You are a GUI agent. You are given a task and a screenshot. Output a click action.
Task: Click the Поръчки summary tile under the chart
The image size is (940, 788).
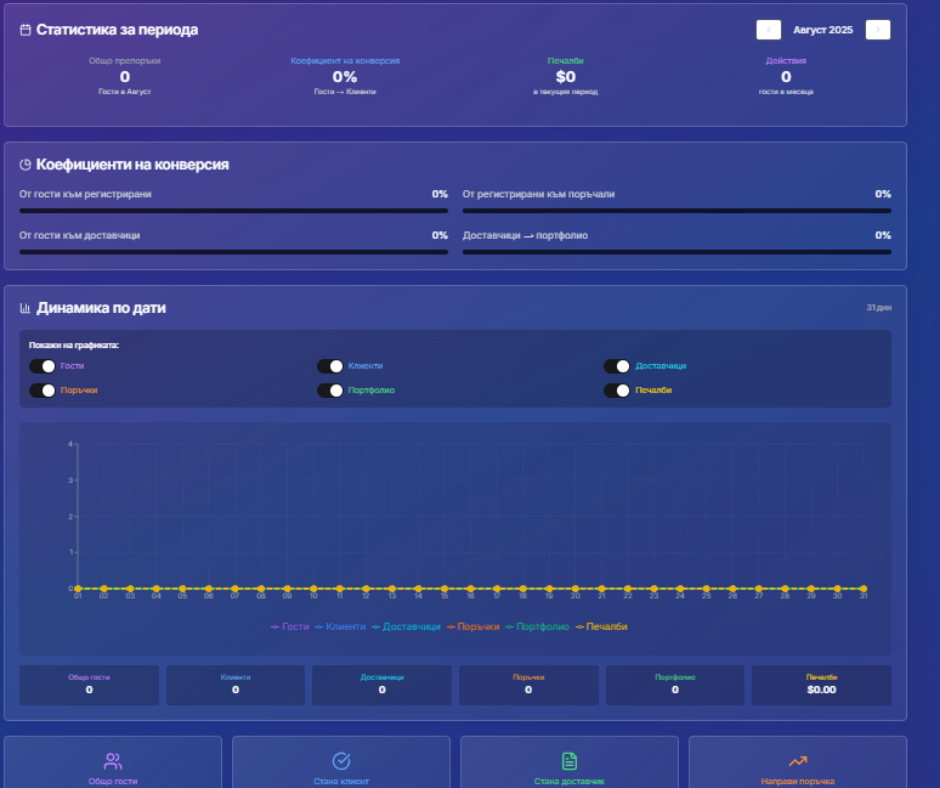[529, 685]
